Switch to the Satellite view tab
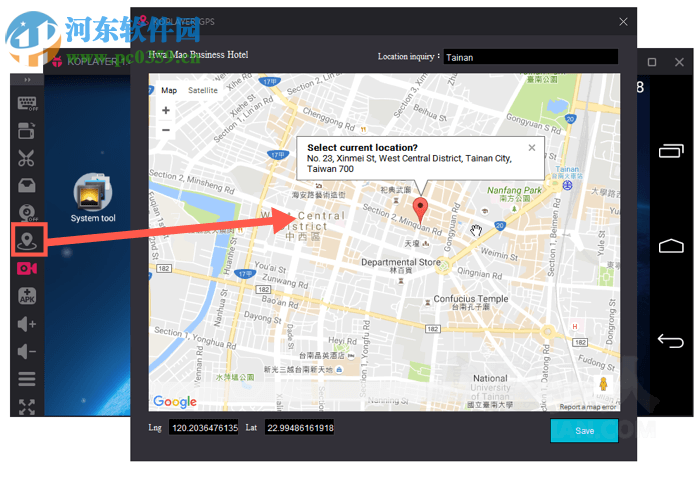 (203, 90)
